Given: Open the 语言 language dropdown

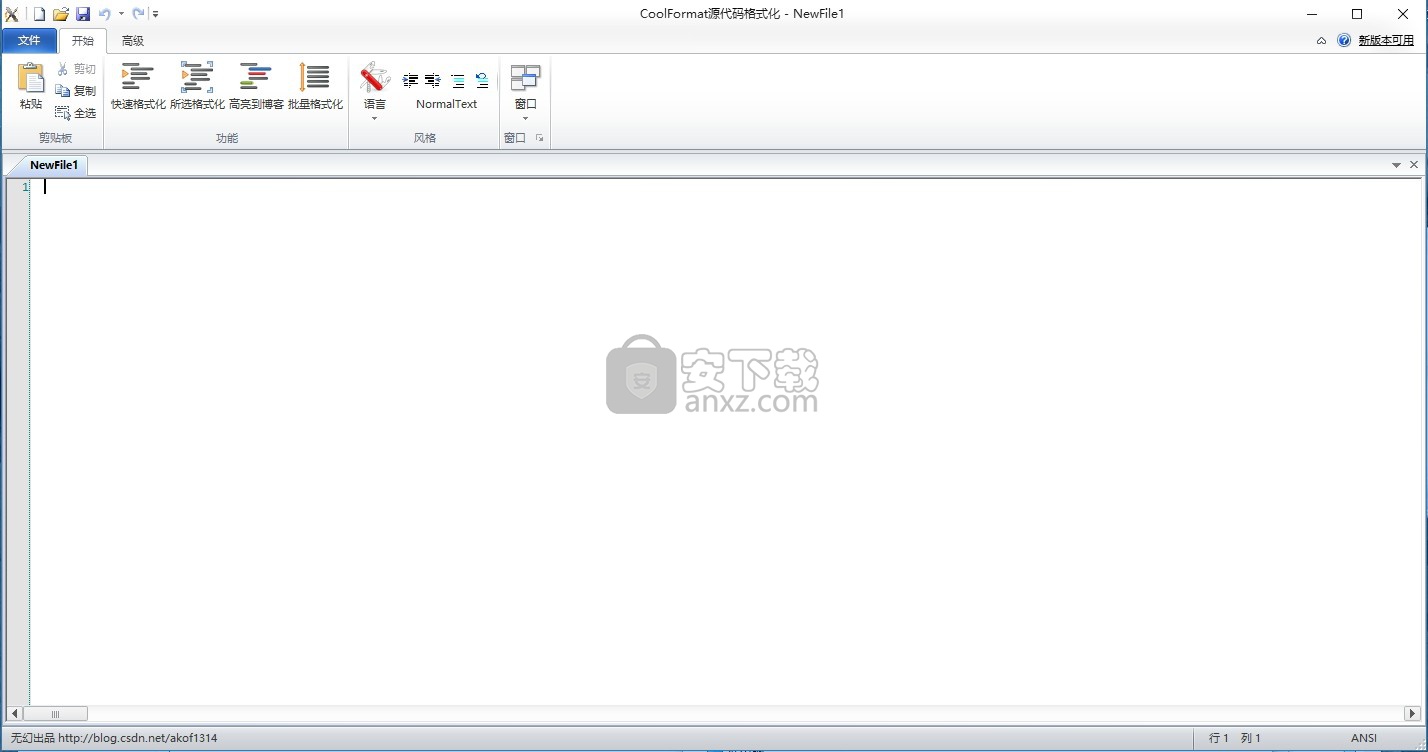Looking at the screenshot, I should pos(375,92).
